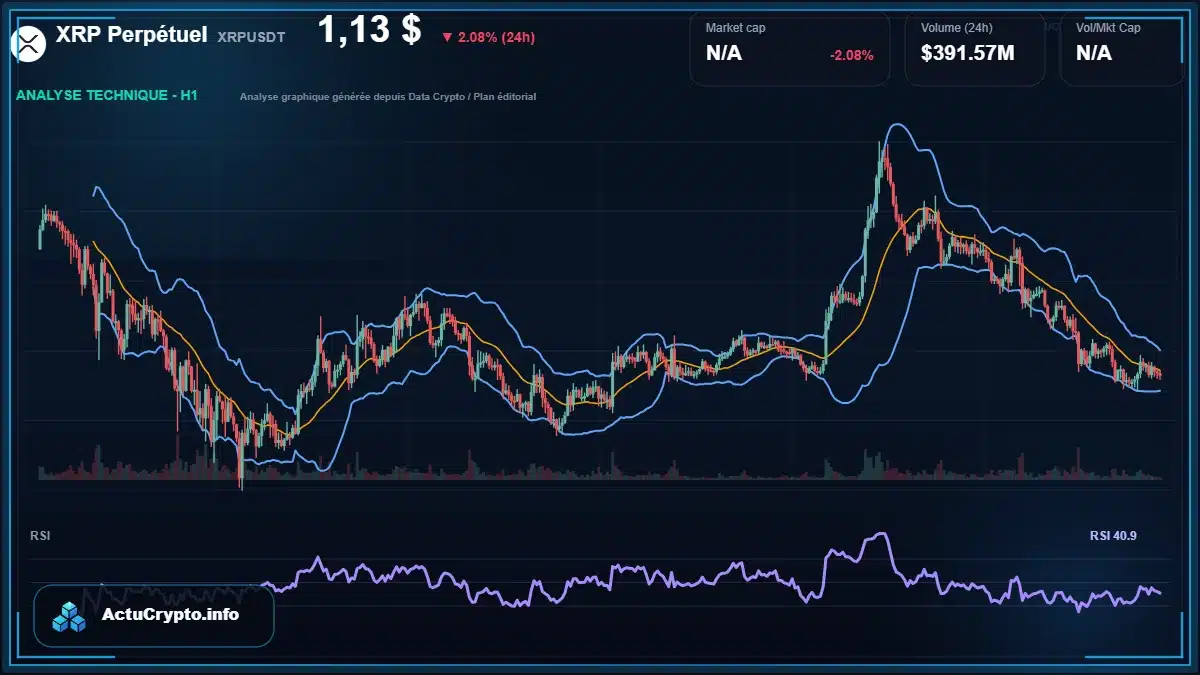Open the Volume (24h) card

[975, 47]
